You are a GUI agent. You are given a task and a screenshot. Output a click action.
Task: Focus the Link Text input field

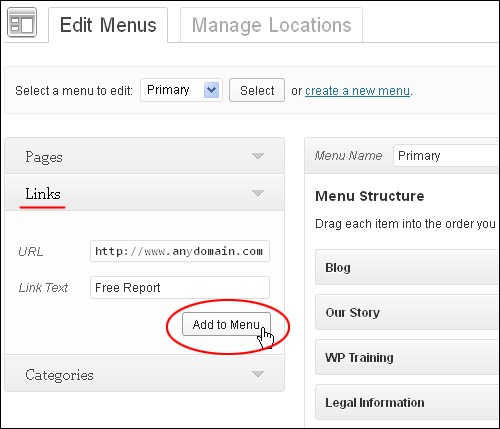click(180, 287)
